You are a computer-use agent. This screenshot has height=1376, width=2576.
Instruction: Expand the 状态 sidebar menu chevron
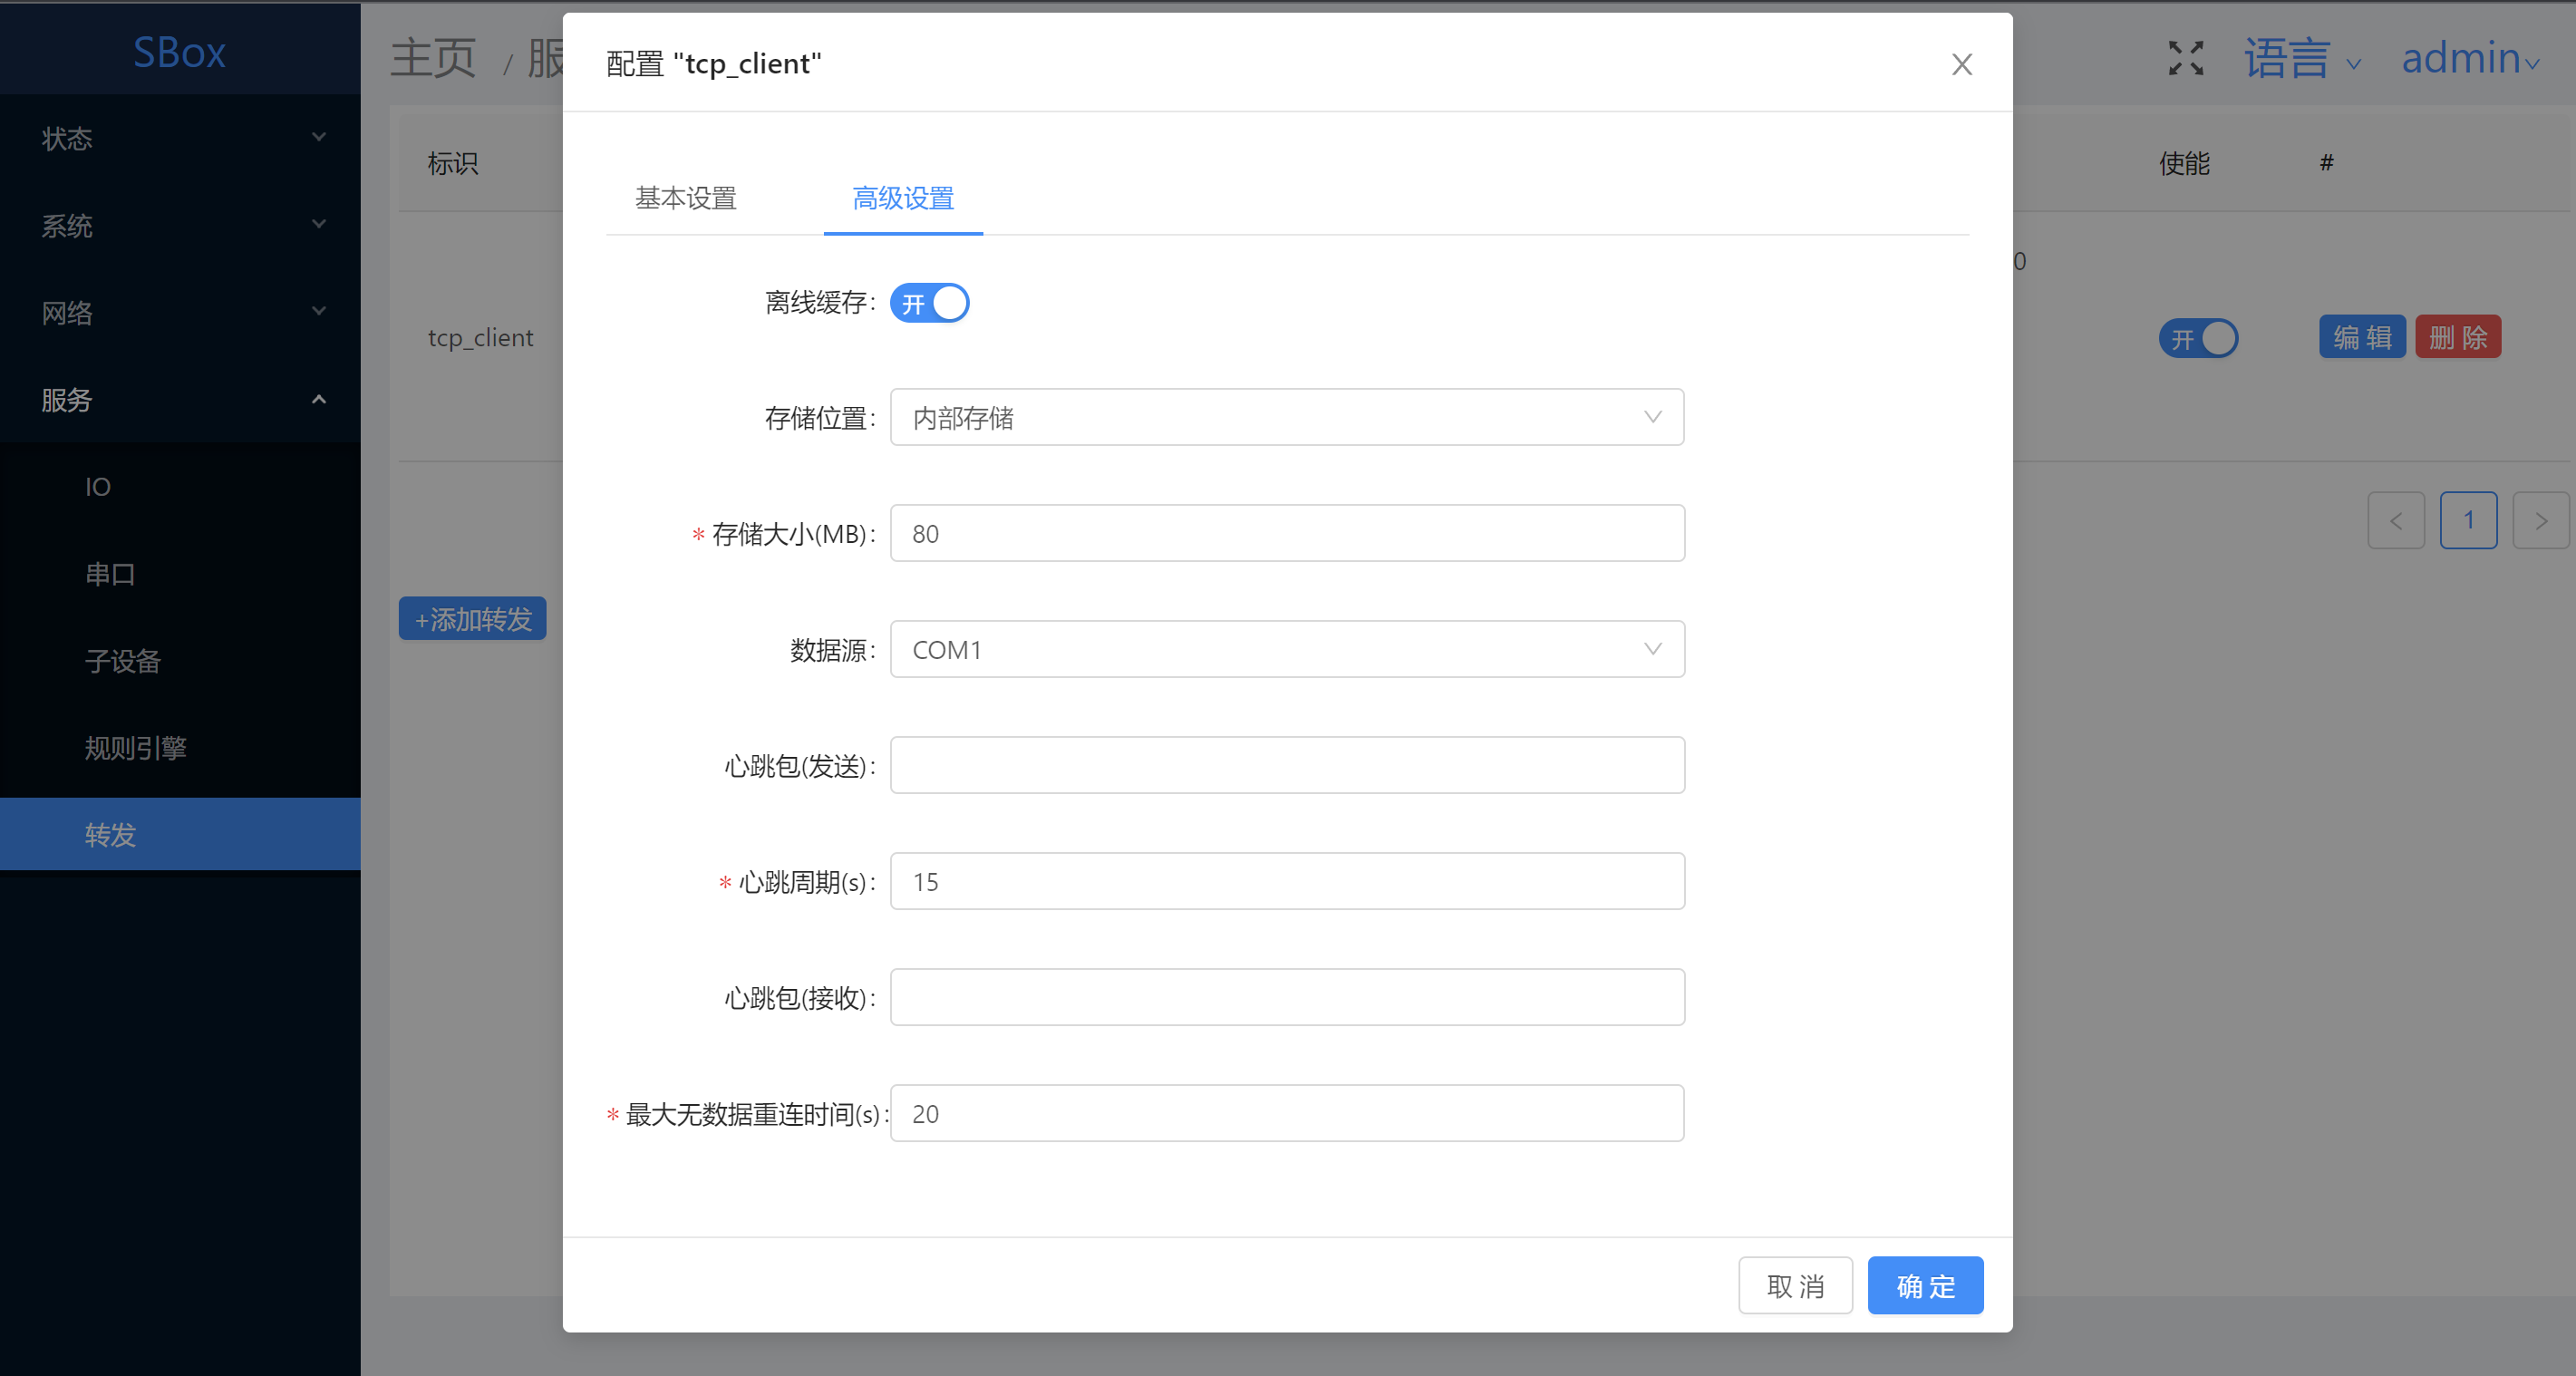[x=319, y=137]
